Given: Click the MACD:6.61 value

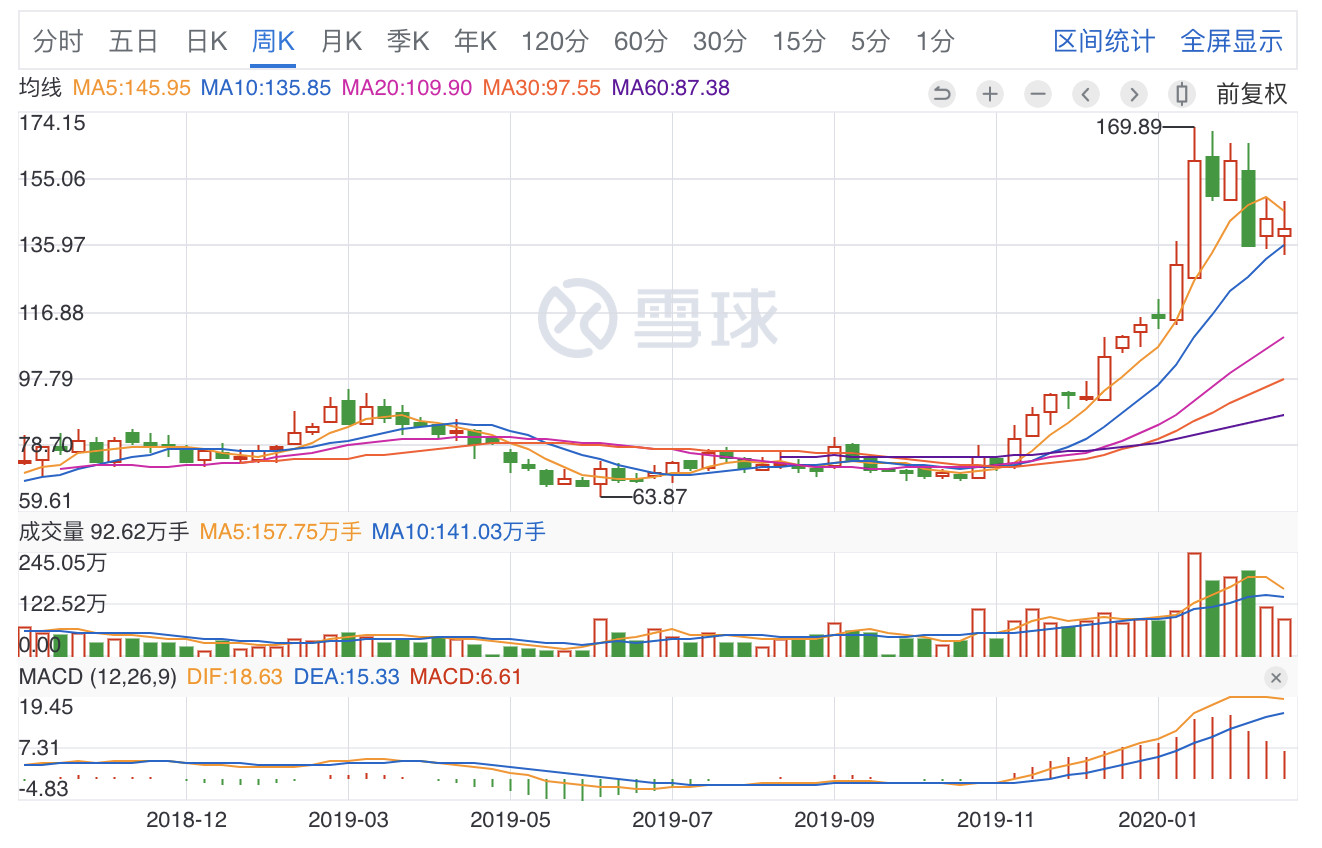Looking at the screenshot, I should (466, 678).
